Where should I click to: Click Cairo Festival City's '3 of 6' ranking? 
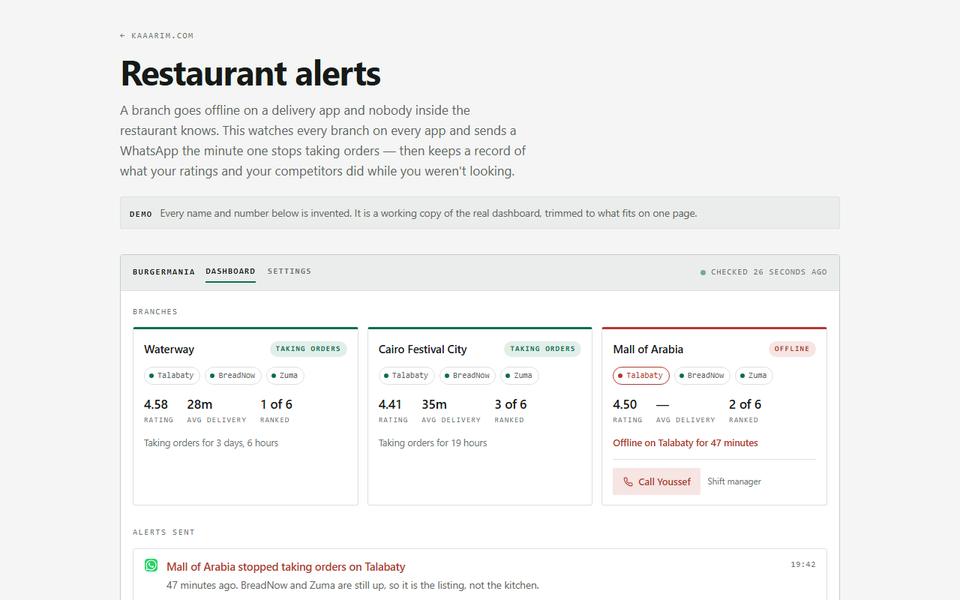(x=511, y=405)
